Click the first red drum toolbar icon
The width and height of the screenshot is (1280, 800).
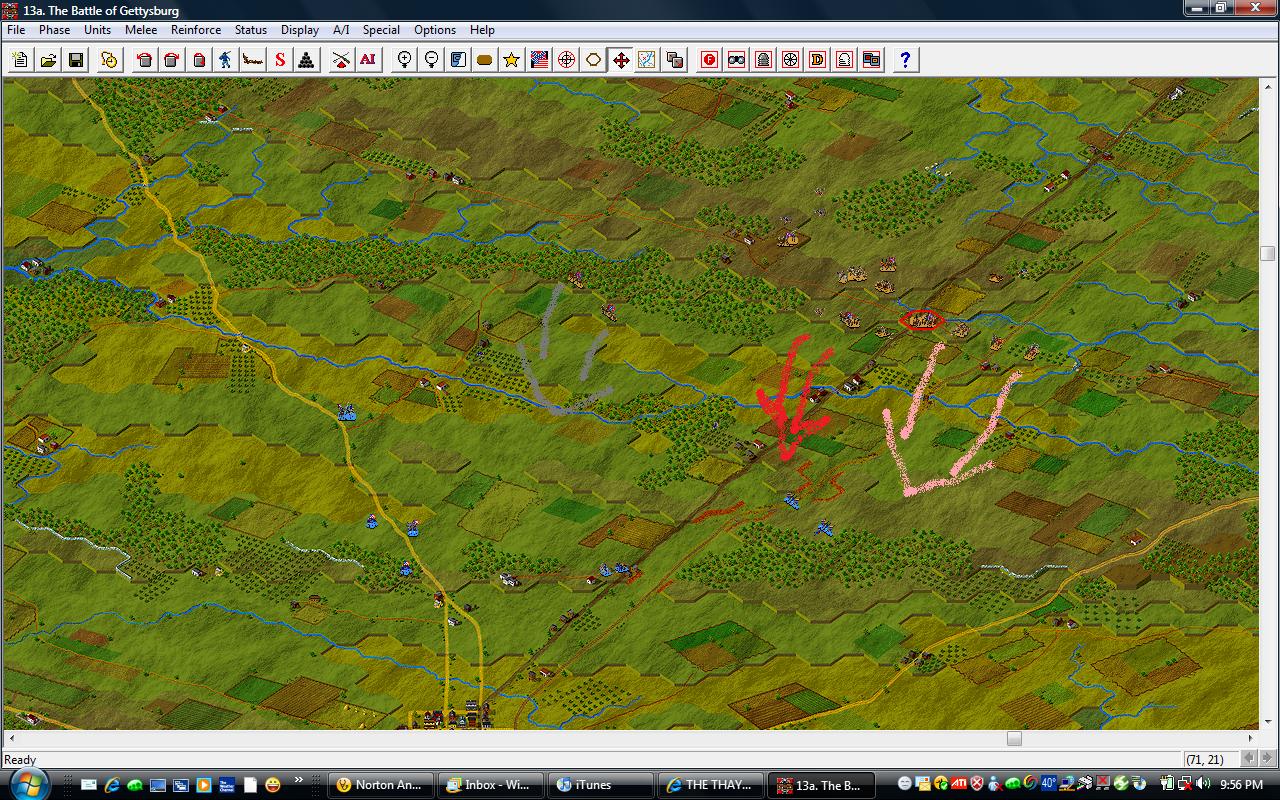145,60
